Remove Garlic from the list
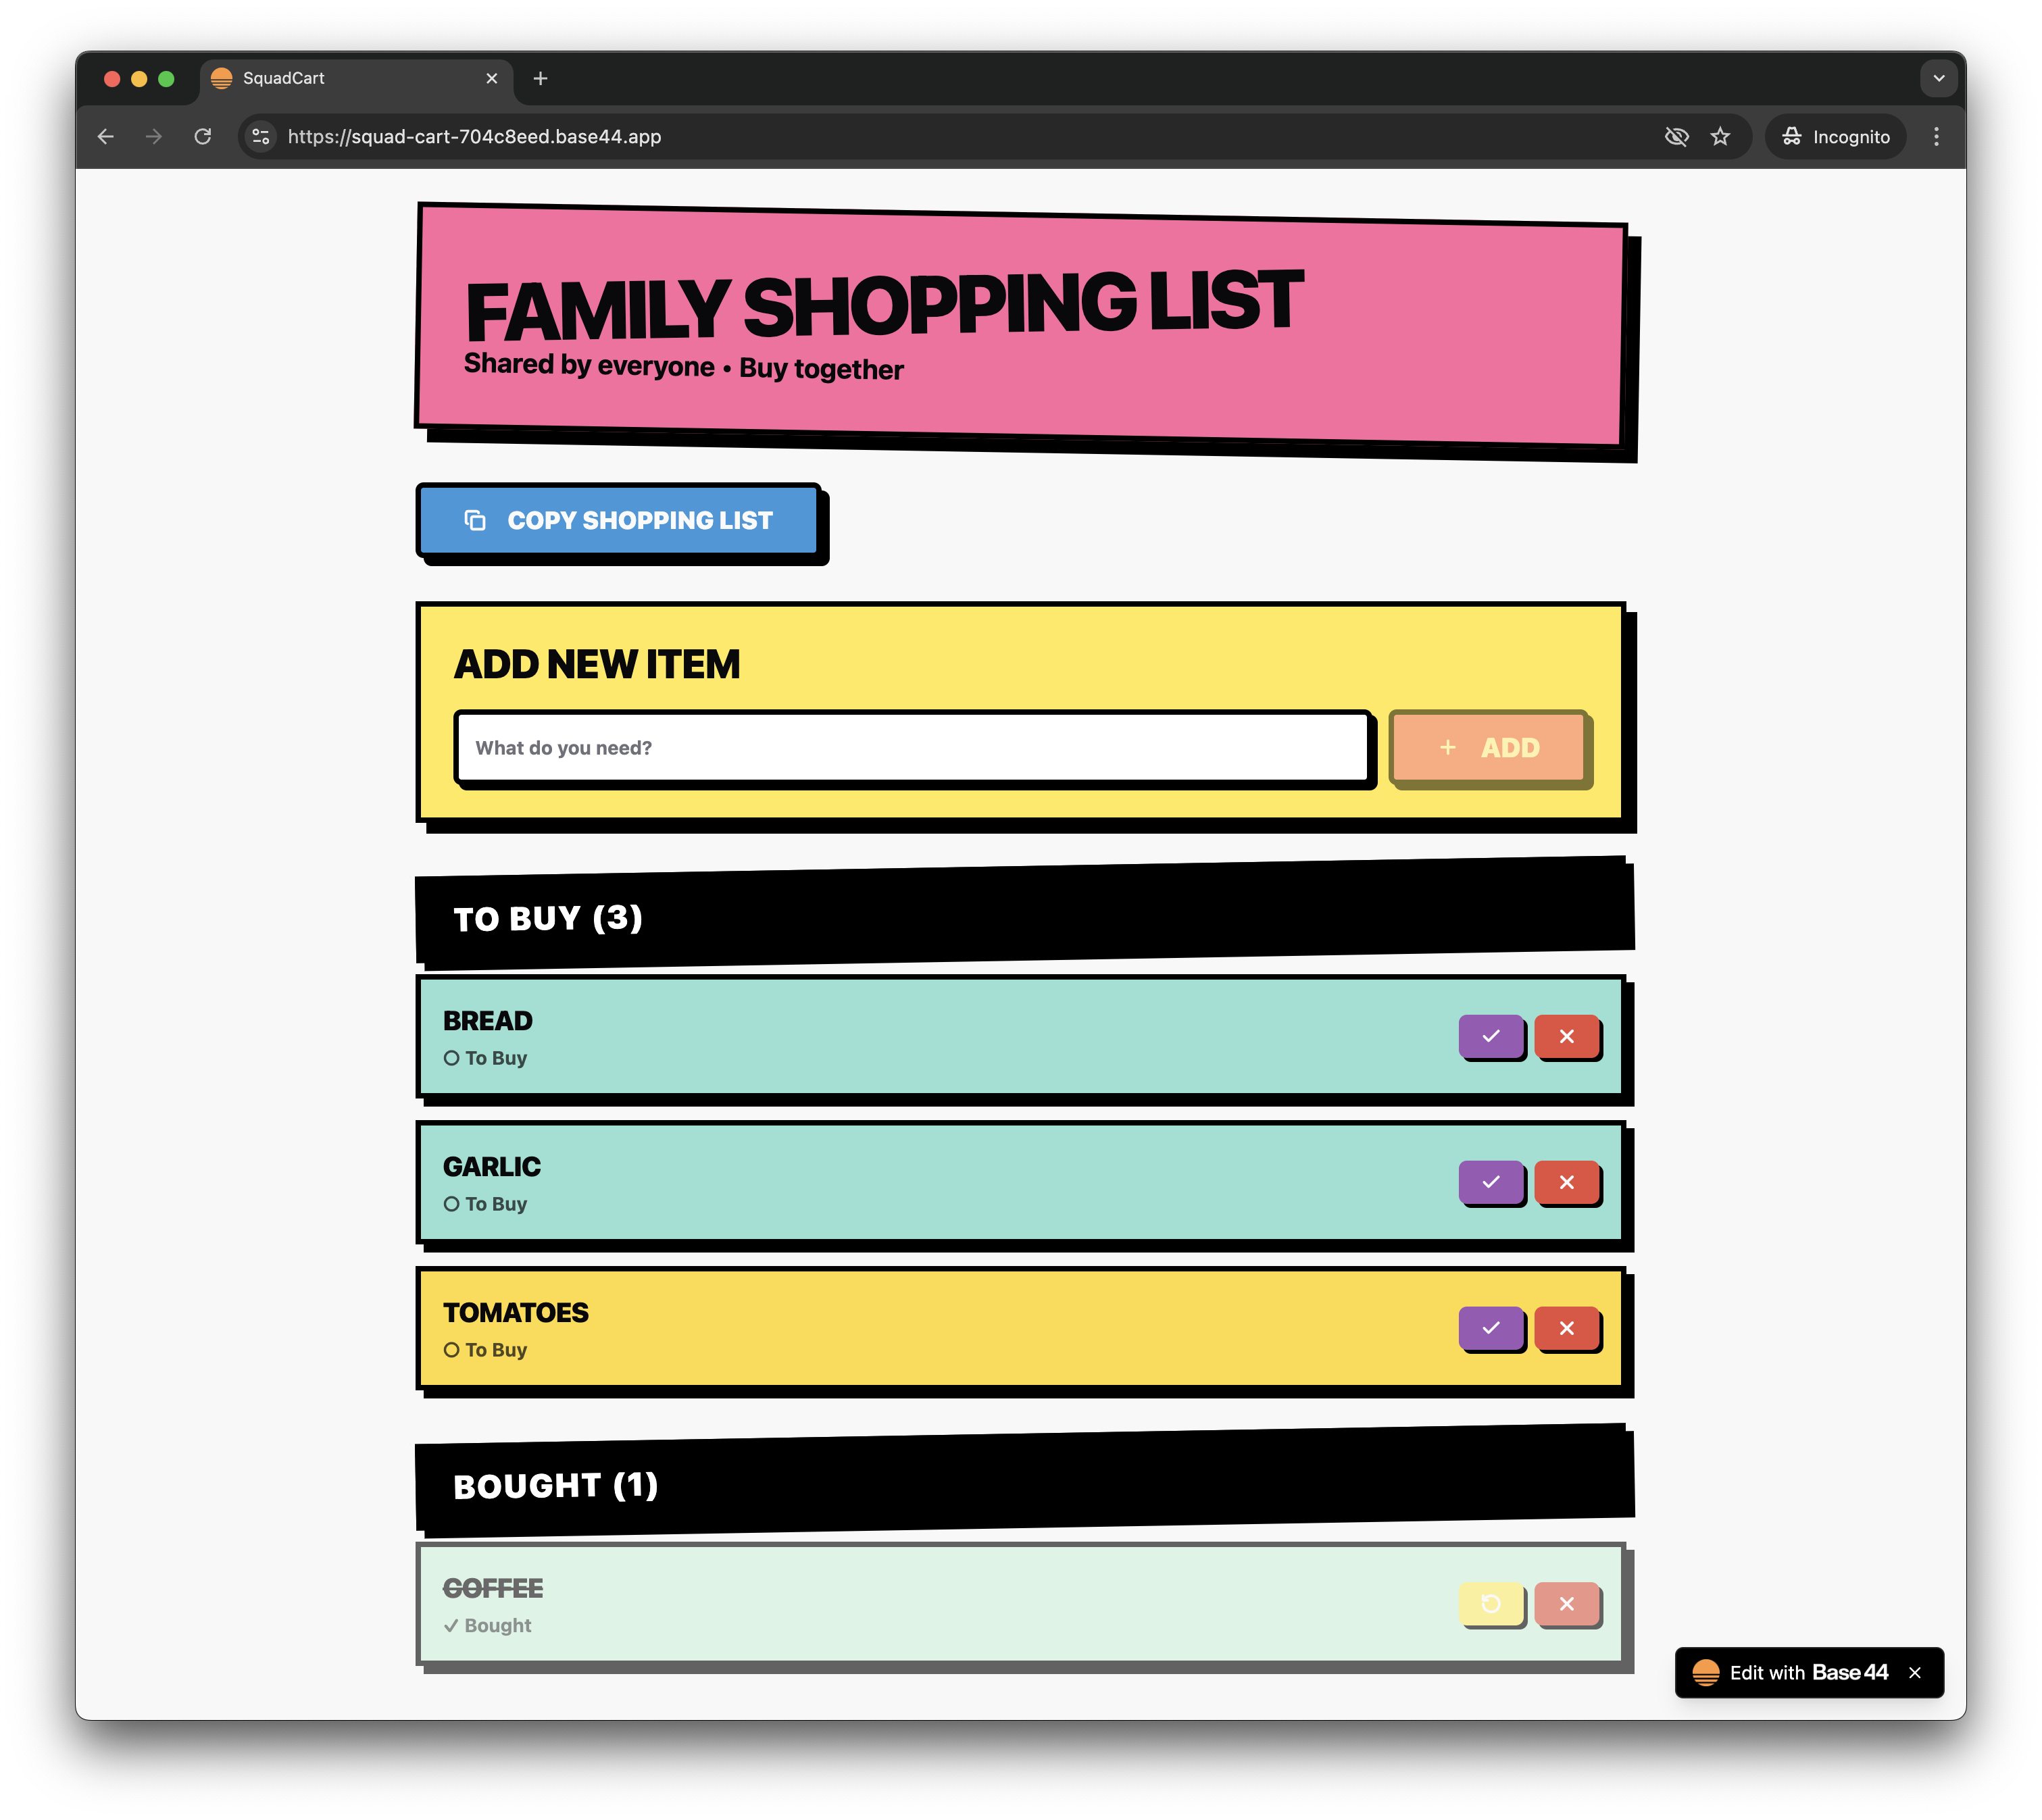The width and height of the screenshot is (2042, 1820). [1566, 1182]
